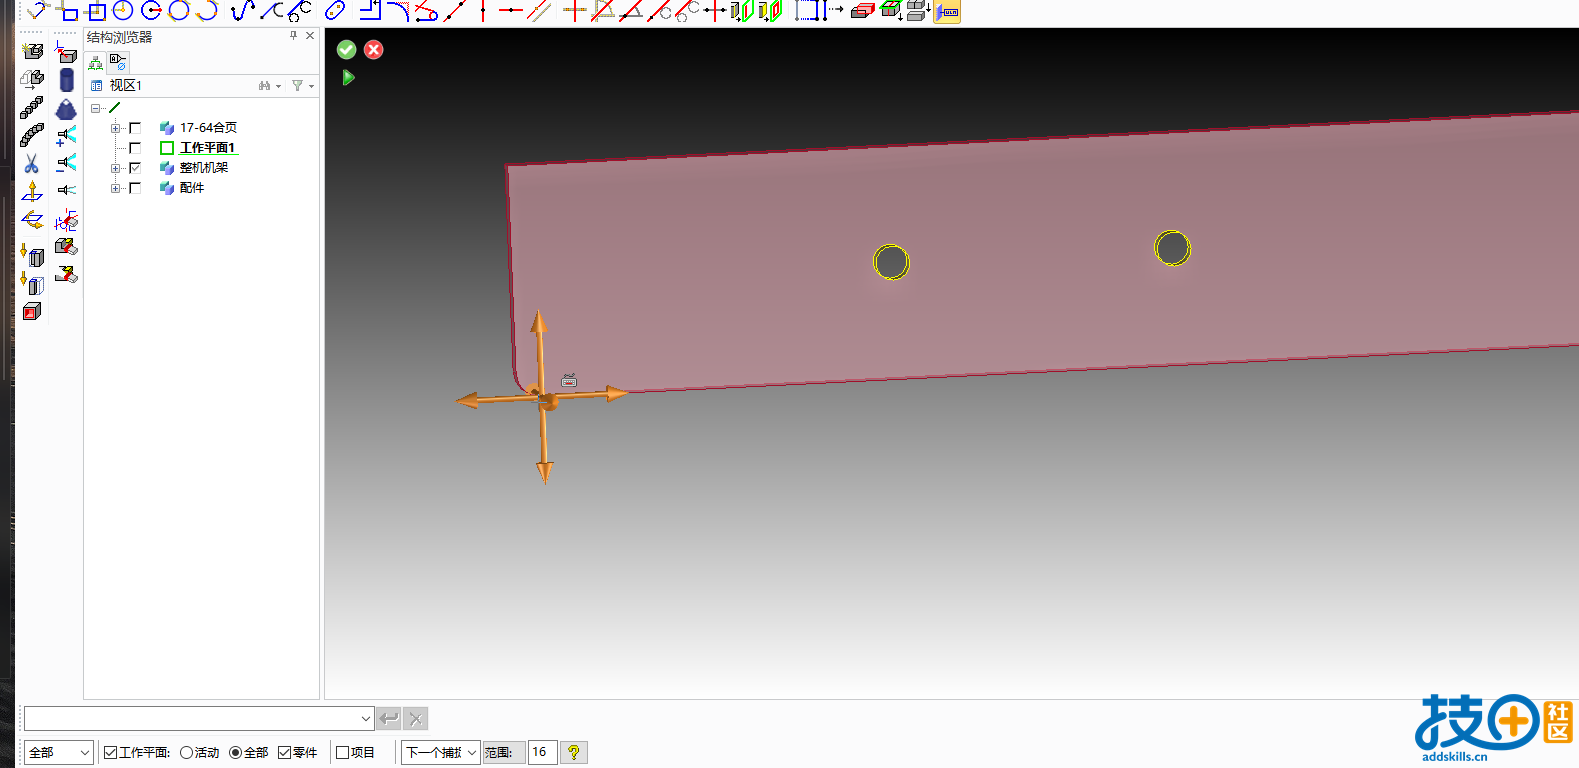The image size is (1579, 768).
Task: Click the 范围 range value field
Action: tap(542, 752)
